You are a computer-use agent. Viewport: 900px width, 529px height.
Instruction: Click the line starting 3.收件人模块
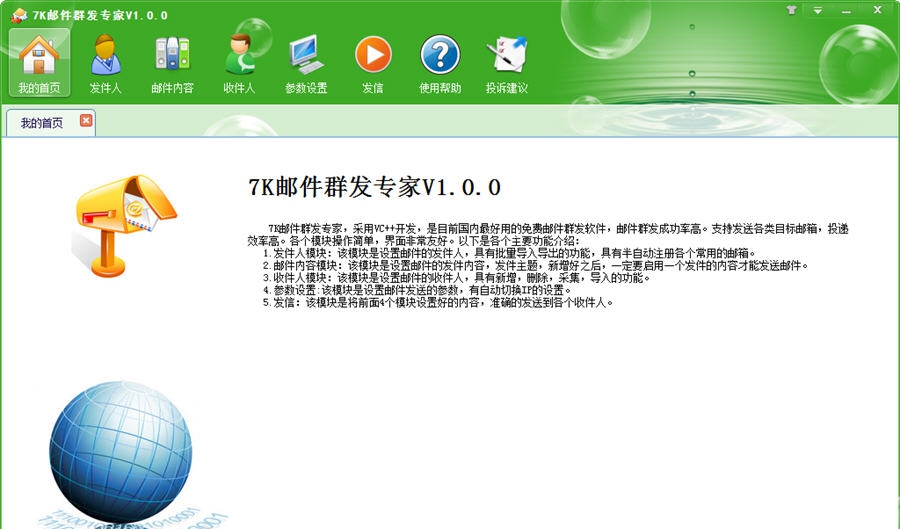click(x=456, y=278)
